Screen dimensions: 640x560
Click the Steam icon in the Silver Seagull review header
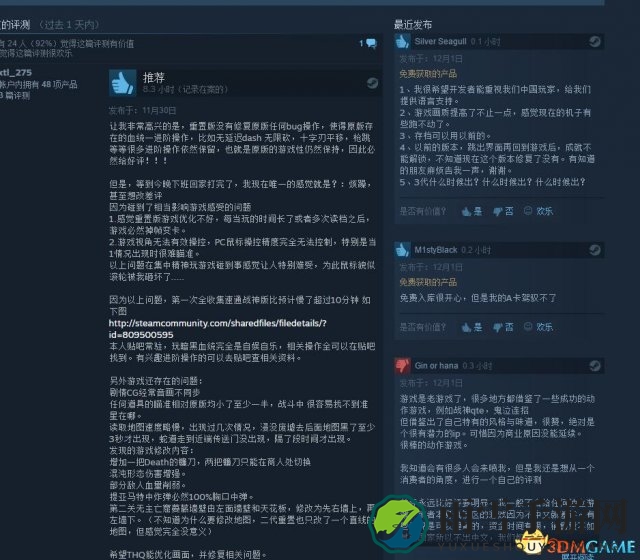click(595, 42)
